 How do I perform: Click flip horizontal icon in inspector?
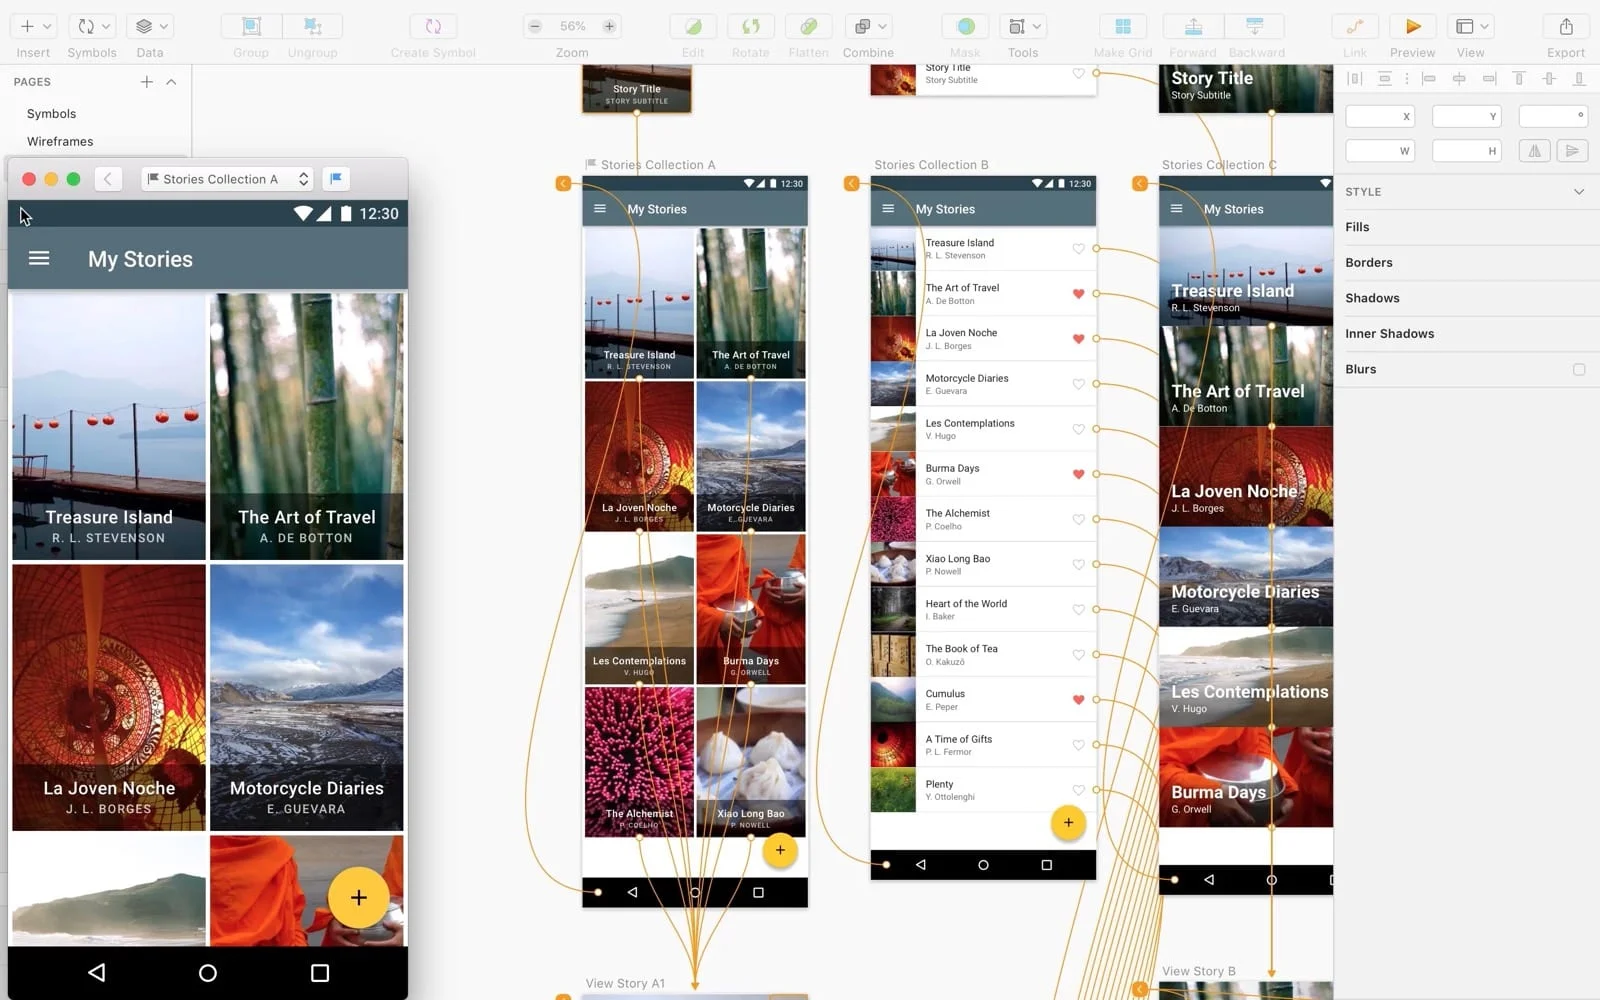[1534, 151]
